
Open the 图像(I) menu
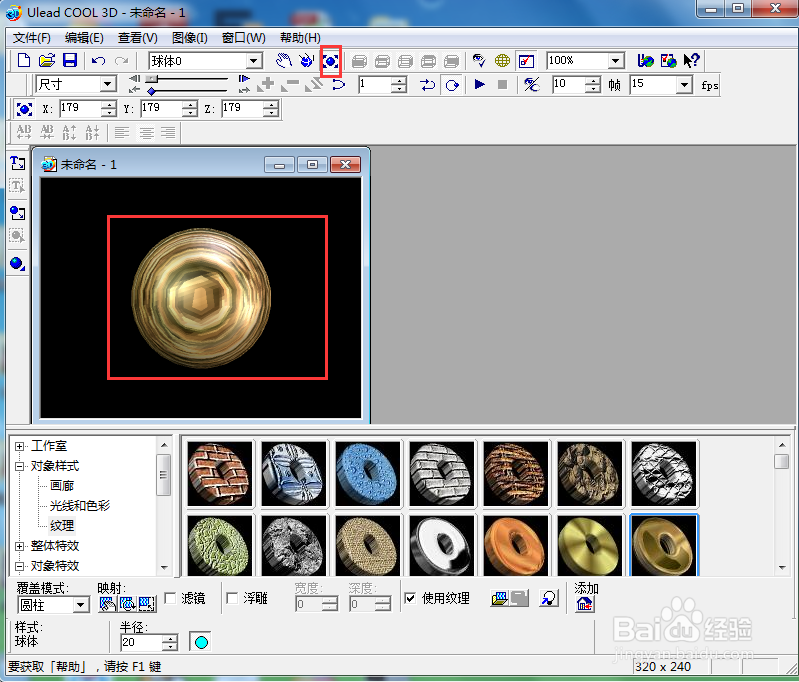tap(190, 38)
